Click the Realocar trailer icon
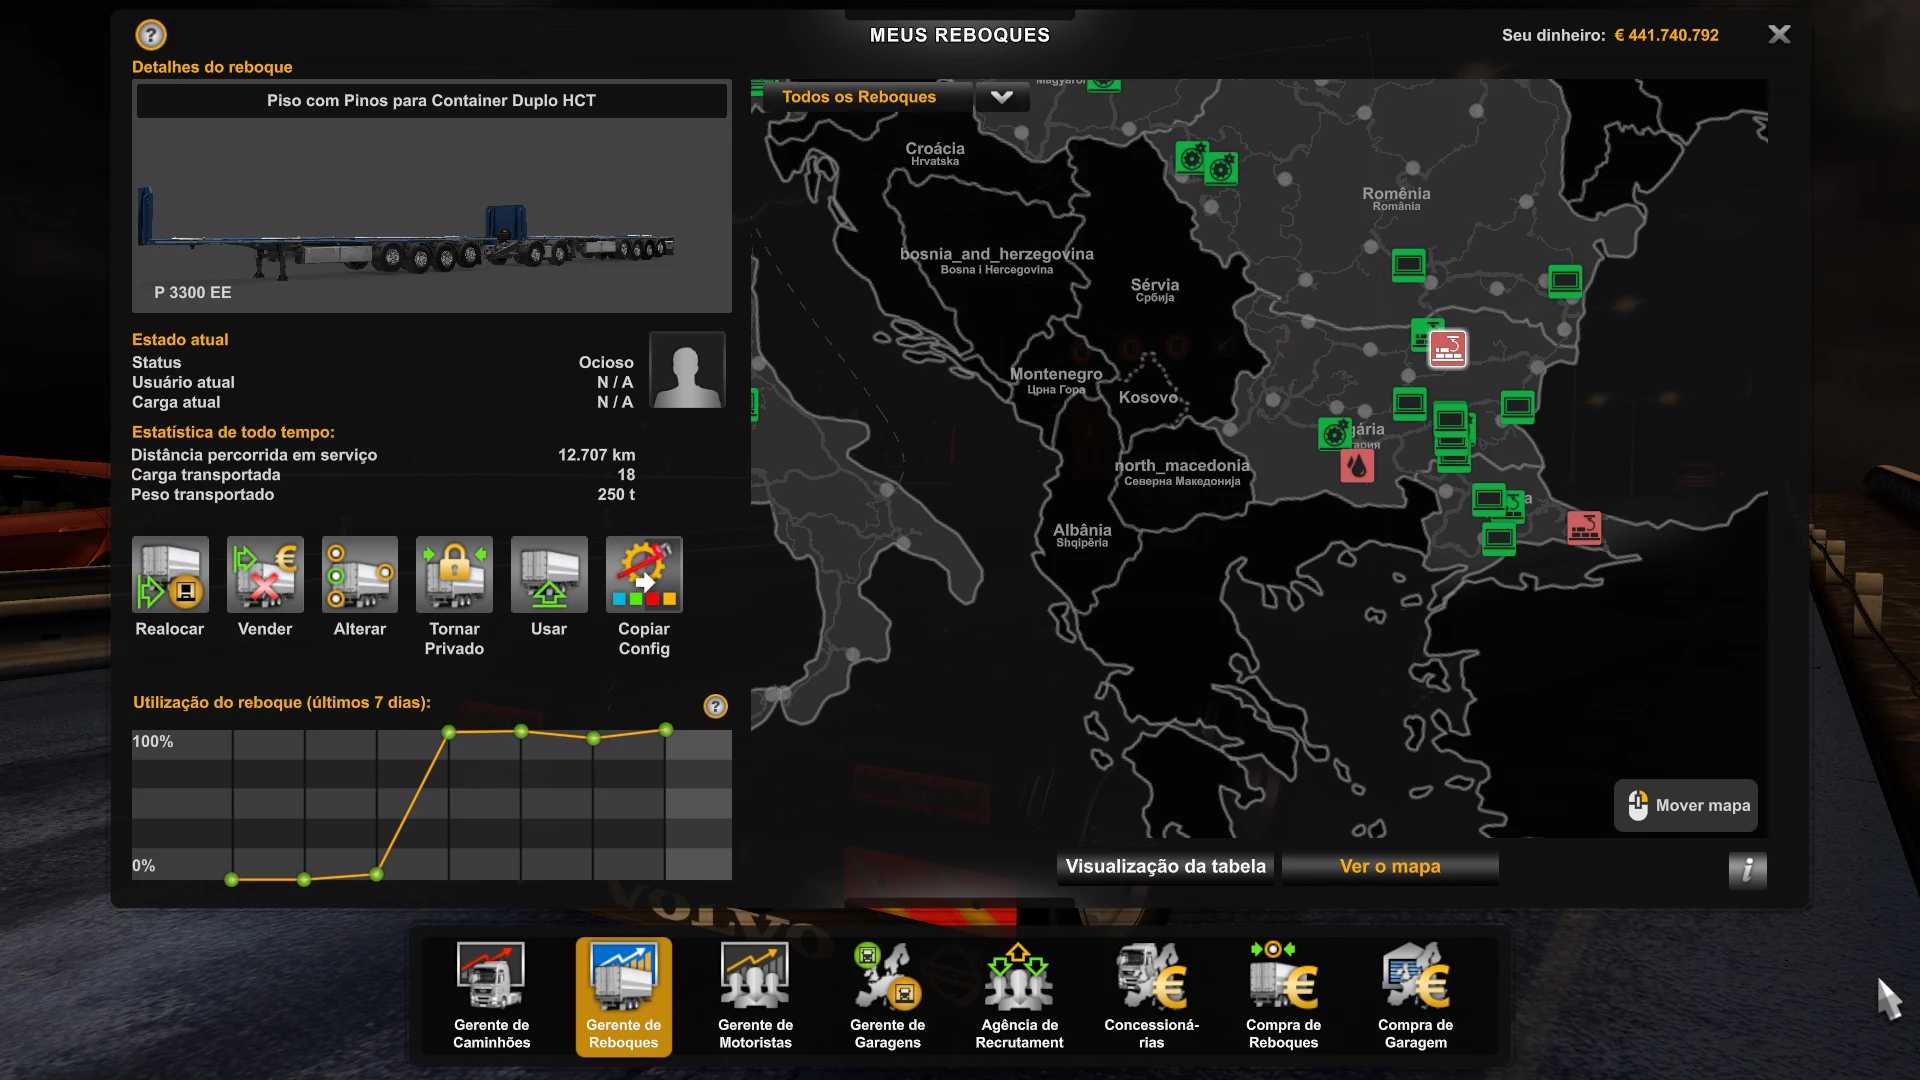Image resolution: width=1920 pixels, height=1080 pixels. [x=170, y=575]
